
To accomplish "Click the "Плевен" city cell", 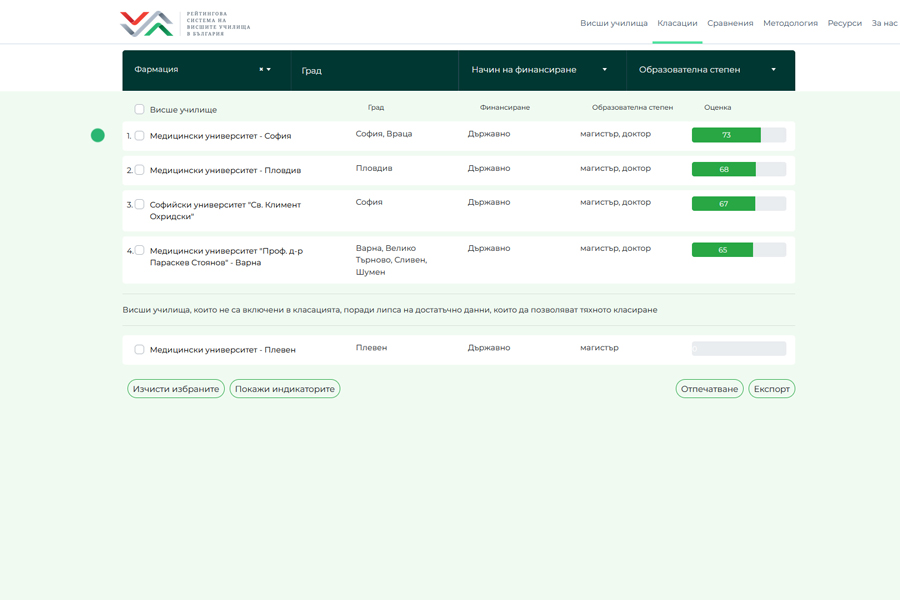I will point(371,347).
